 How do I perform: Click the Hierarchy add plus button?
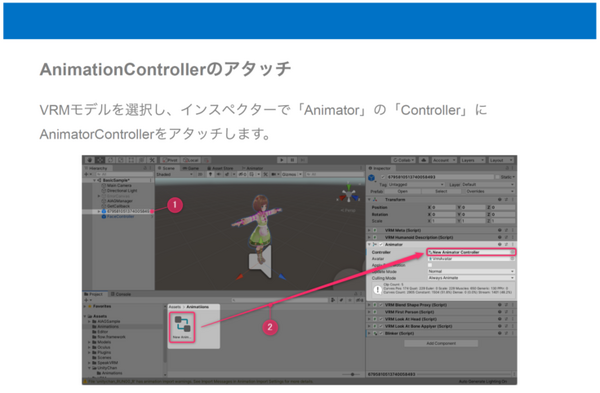(x=86, y=174)
